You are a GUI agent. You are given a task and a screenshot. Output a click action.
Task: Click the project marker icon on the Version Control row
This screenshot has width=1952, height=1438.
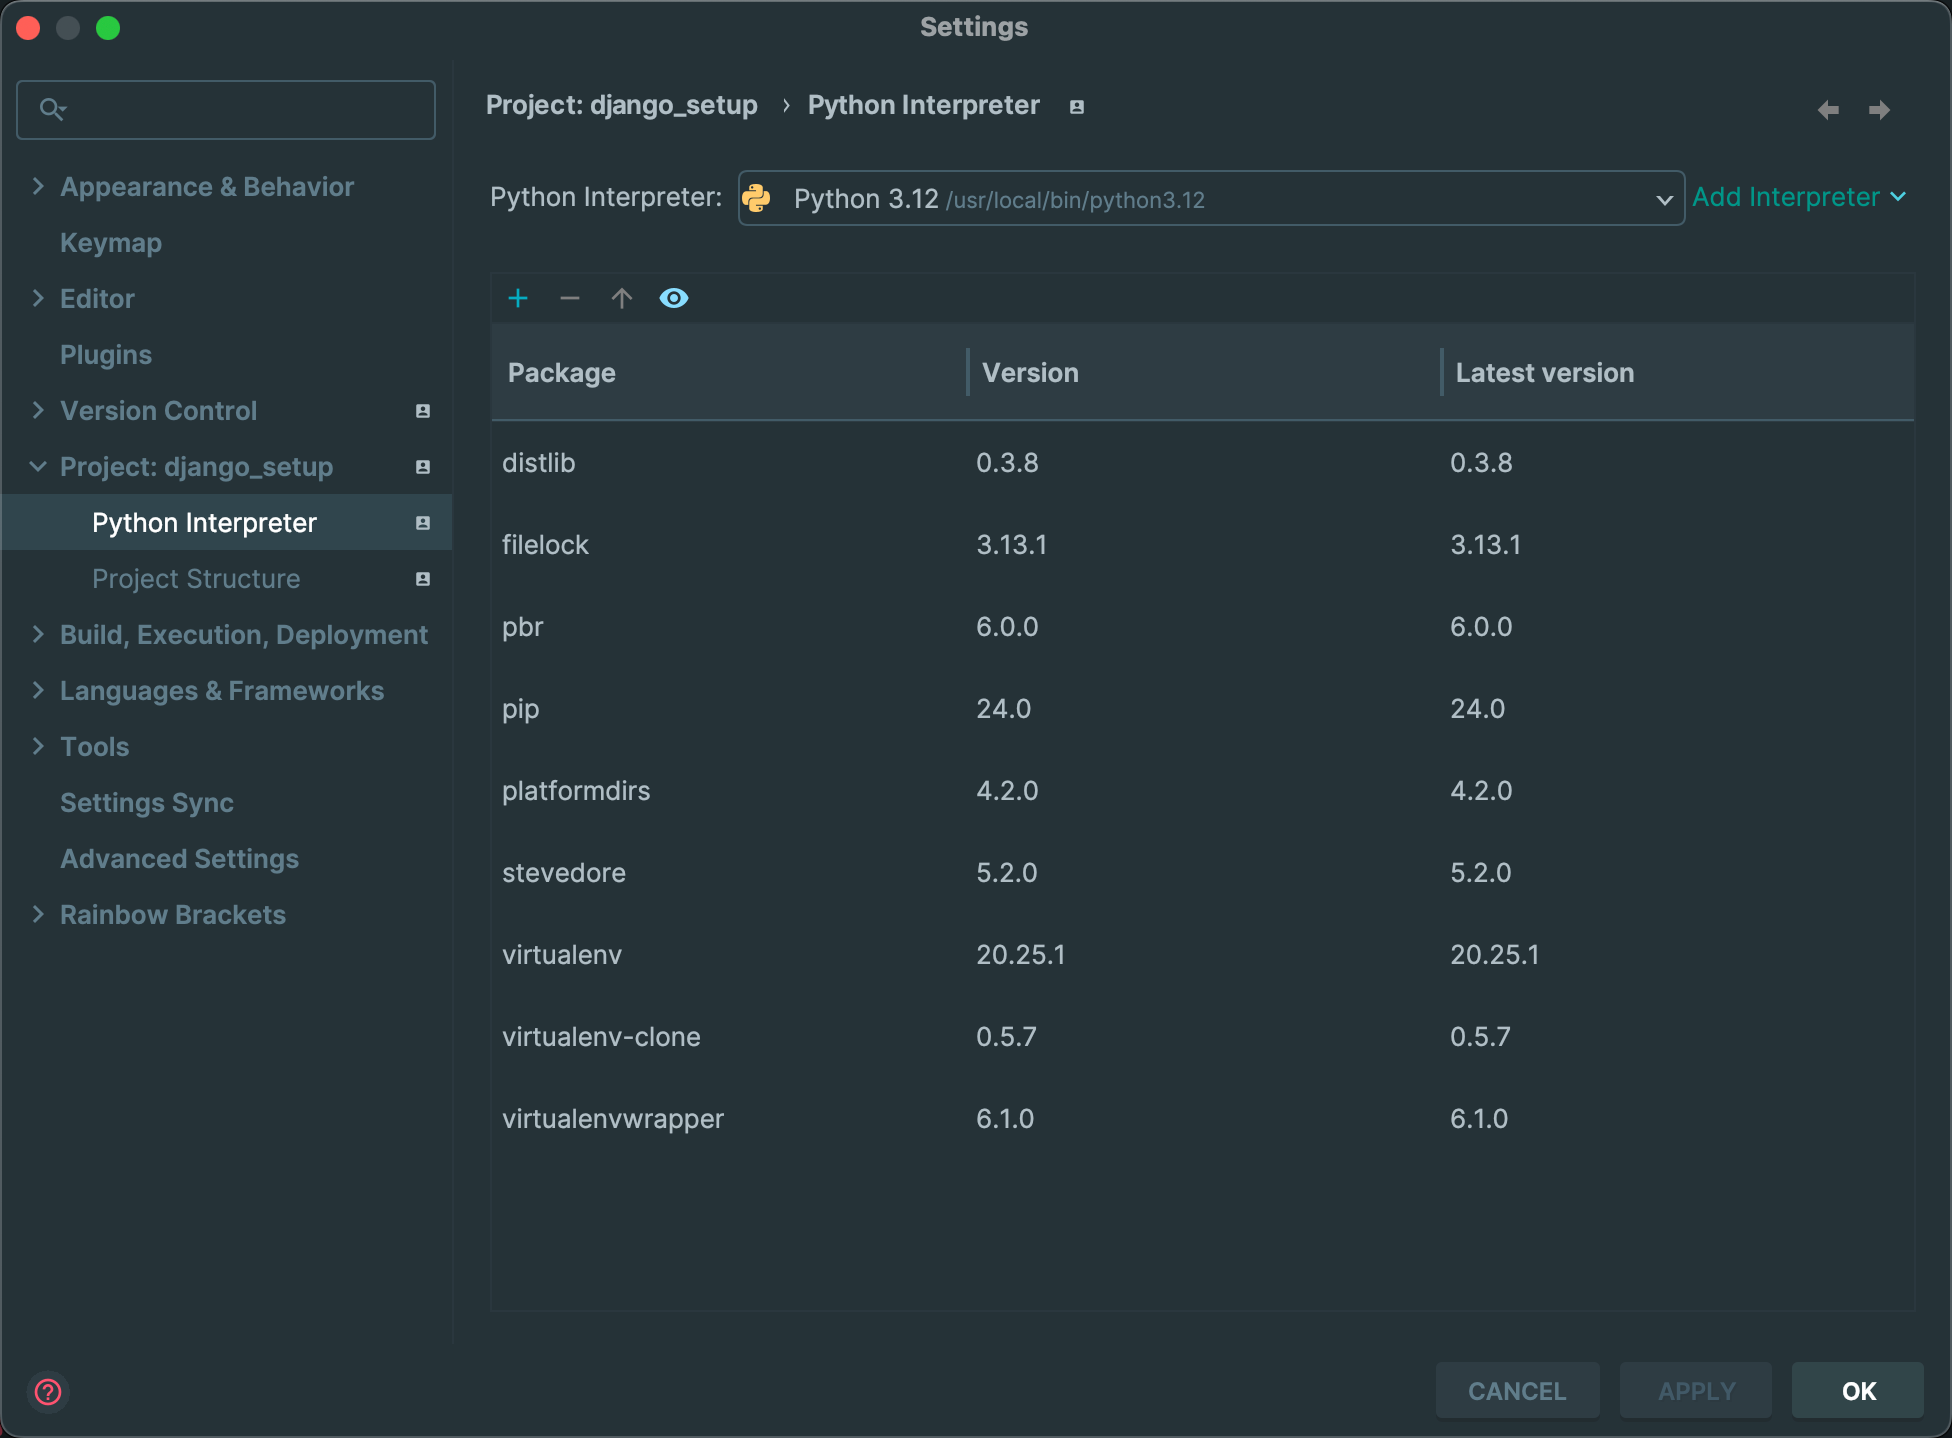[423, 411]
